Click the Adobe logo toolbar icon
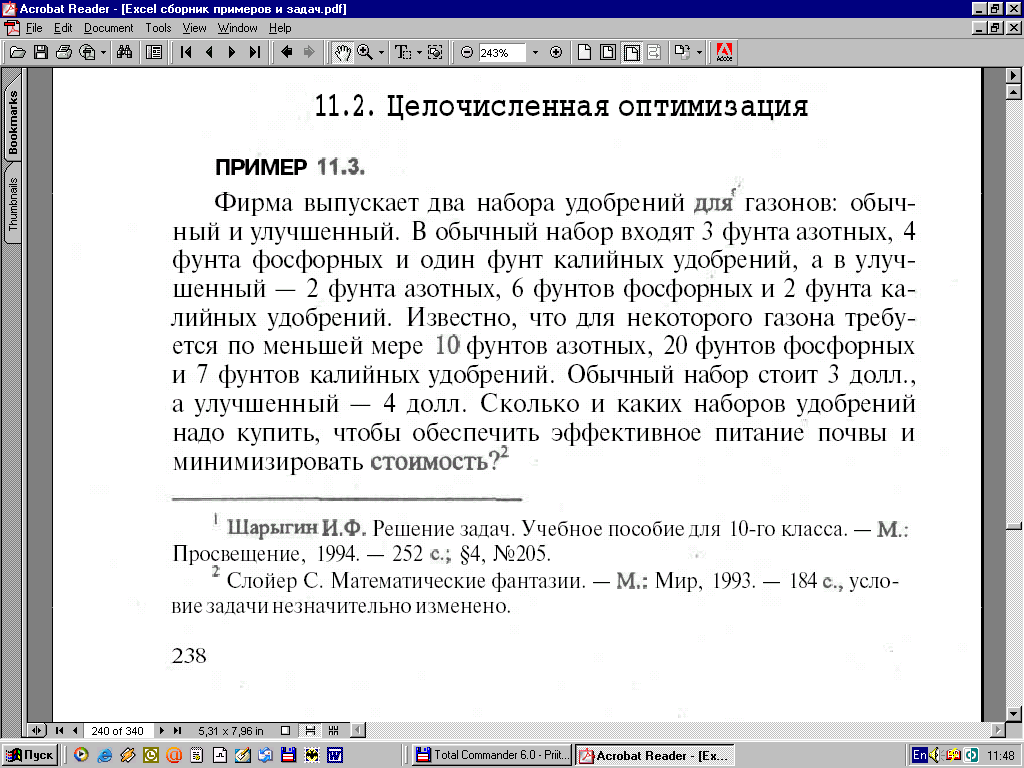Image resolution: width=1024 pixels, height=768 pixels. pos(724,52)
